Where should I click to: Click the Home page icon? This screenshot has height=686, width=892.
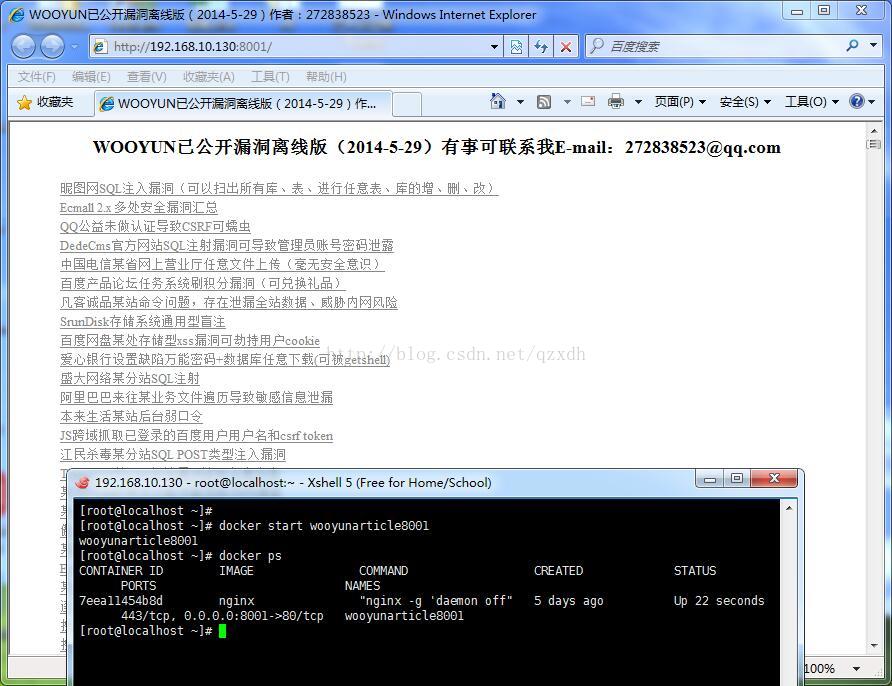(x=498, y=101)
